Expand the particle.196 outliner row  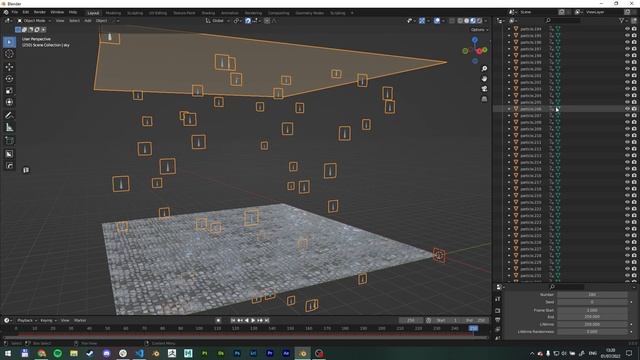(509, 42)
